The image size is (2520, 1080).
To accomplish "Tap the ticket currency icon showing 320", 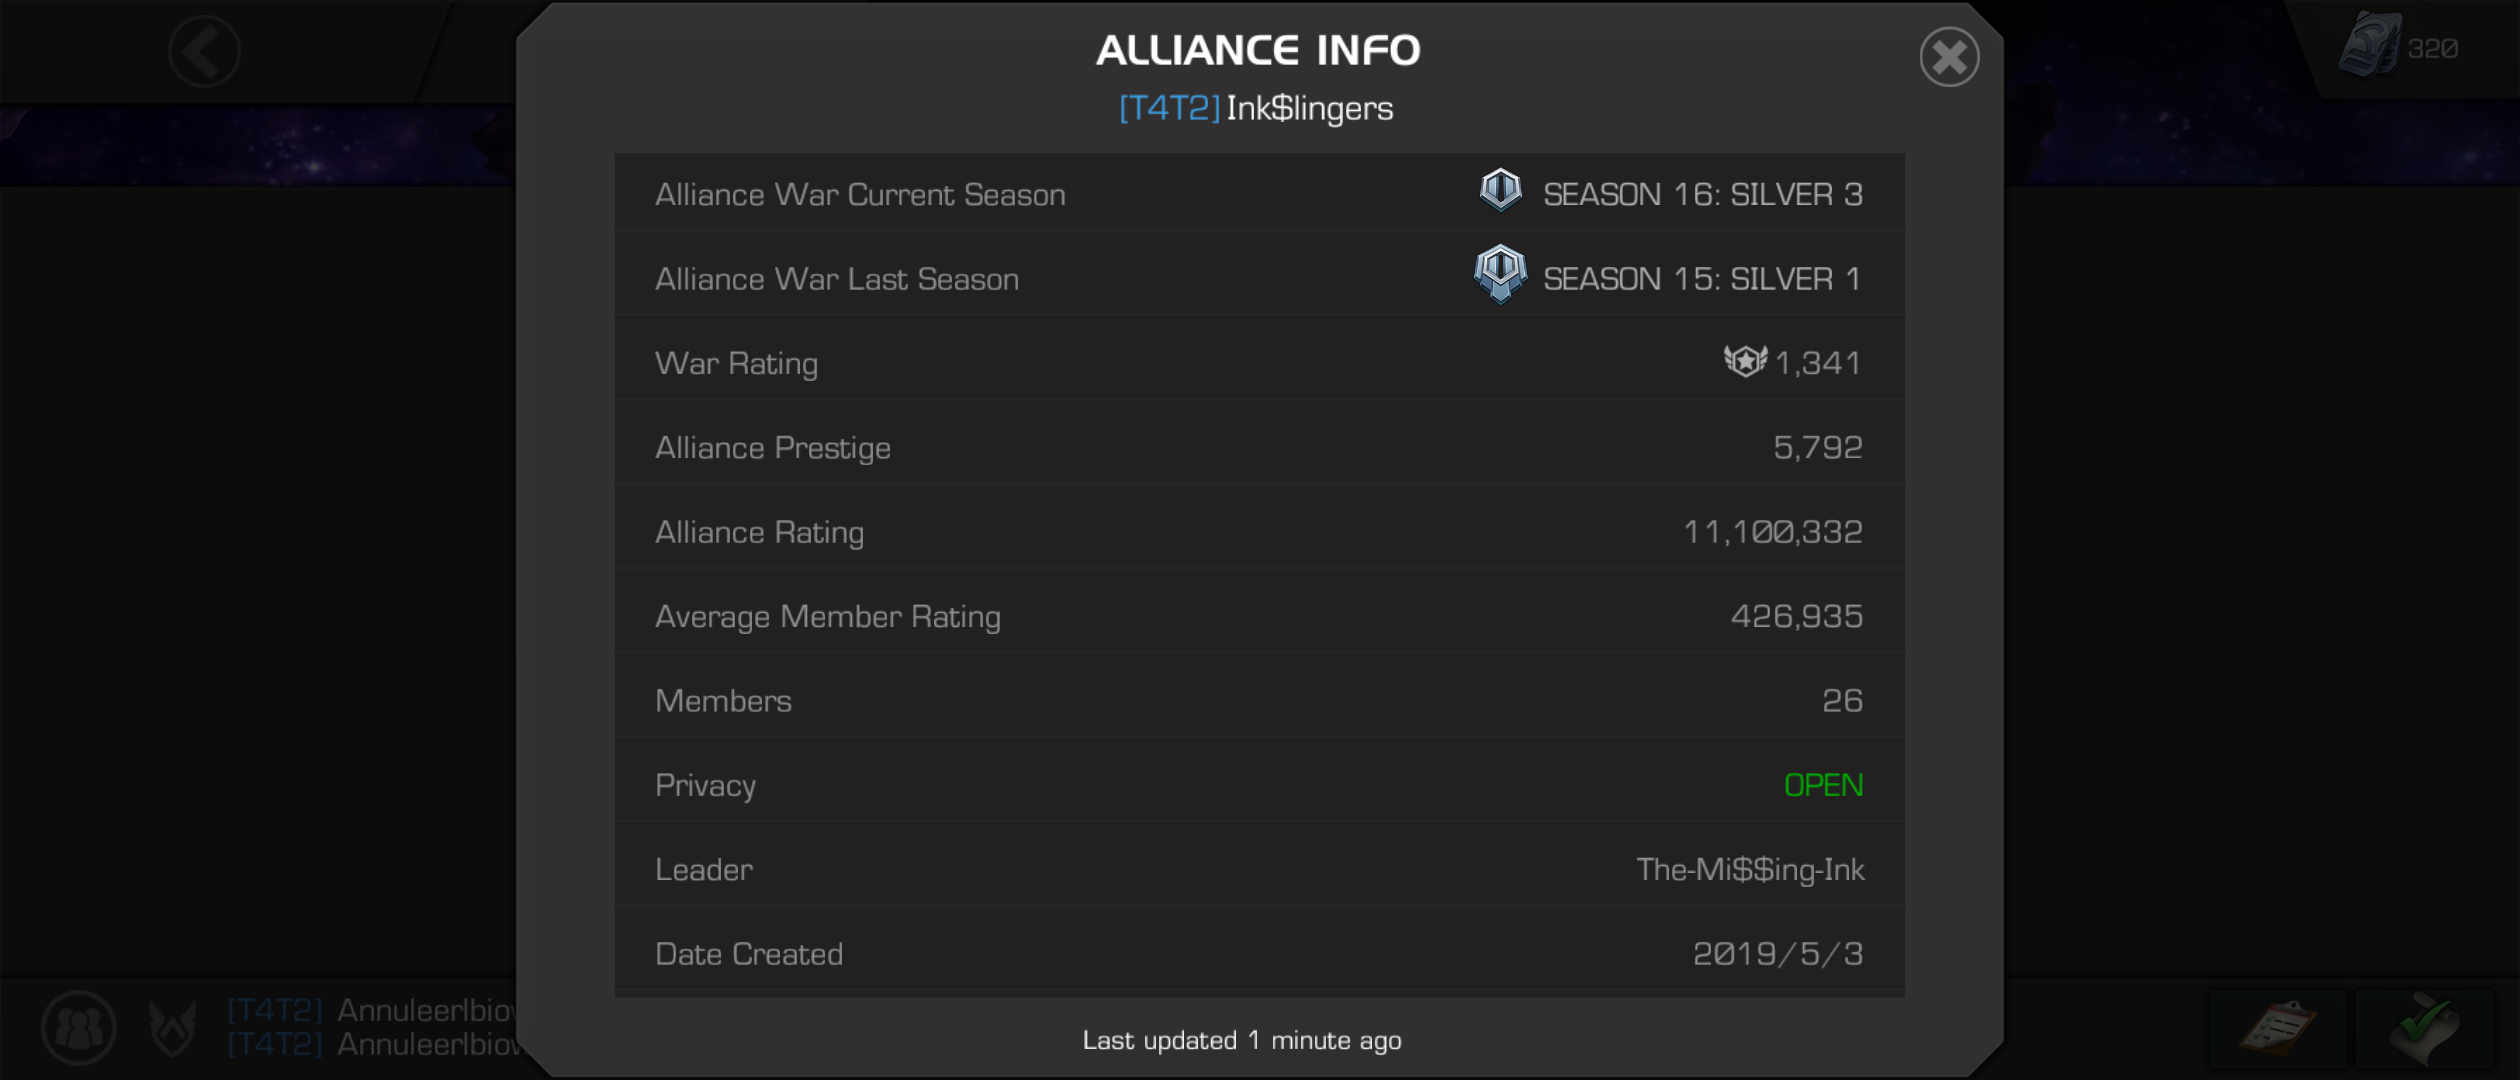I will click(2369, 45).
